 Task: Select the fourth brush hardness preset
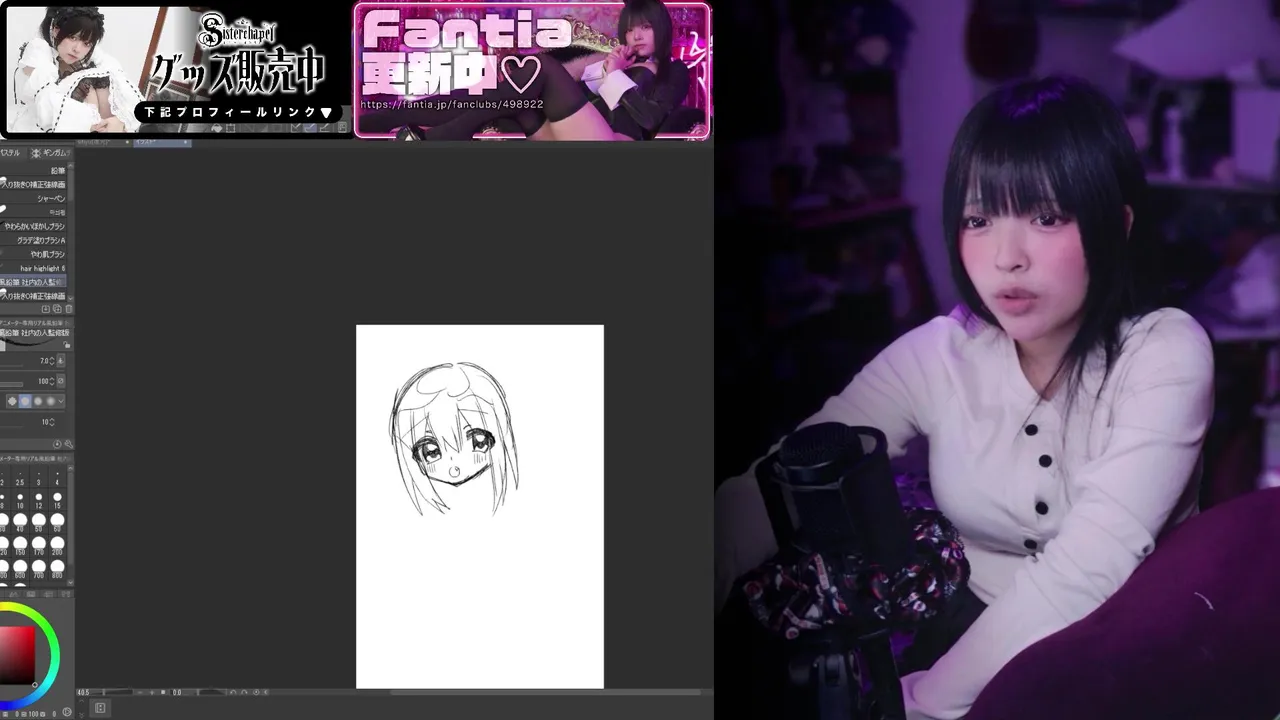tap(50, 401)
